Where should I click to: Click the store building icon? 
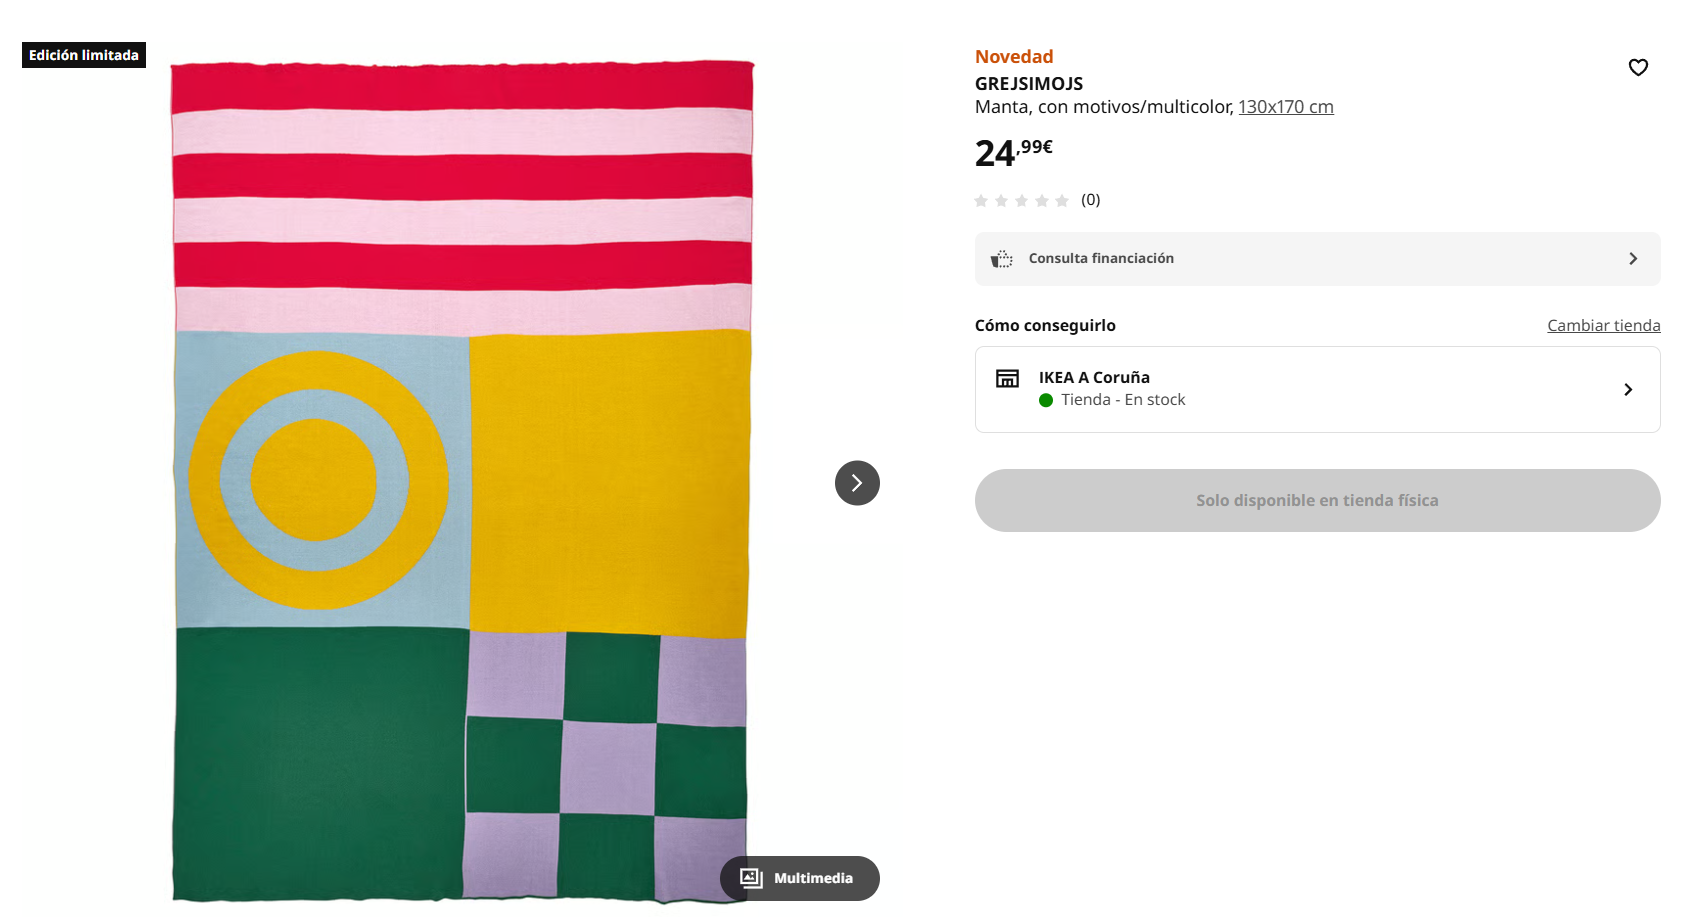[x=1007, y=378]
